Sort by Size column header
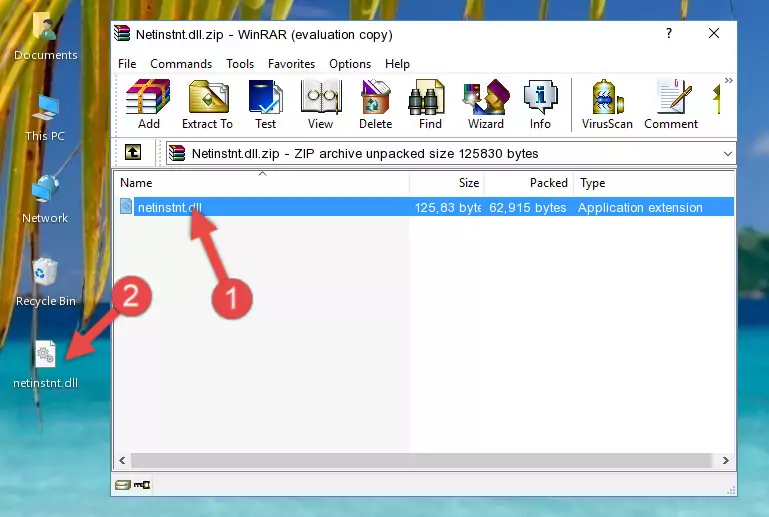769x517 pixels. [447, 183]
